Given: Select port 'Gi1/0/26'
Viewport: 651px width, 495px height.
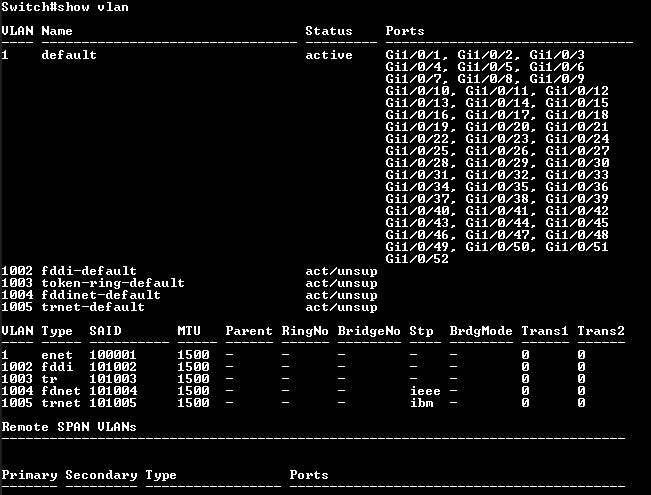Looking at the screenshot, I should (x=499, y=151).
